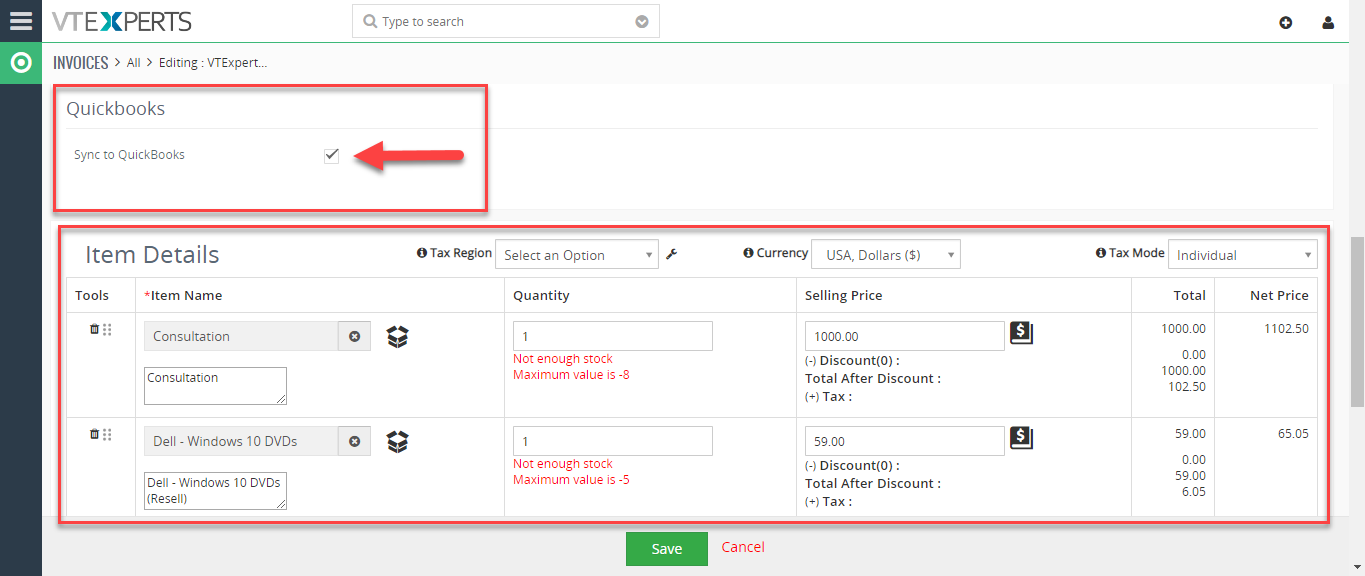The image size is (1365, 576).
Task: Click the Consultation selling price field
Action: click(905, 336)
